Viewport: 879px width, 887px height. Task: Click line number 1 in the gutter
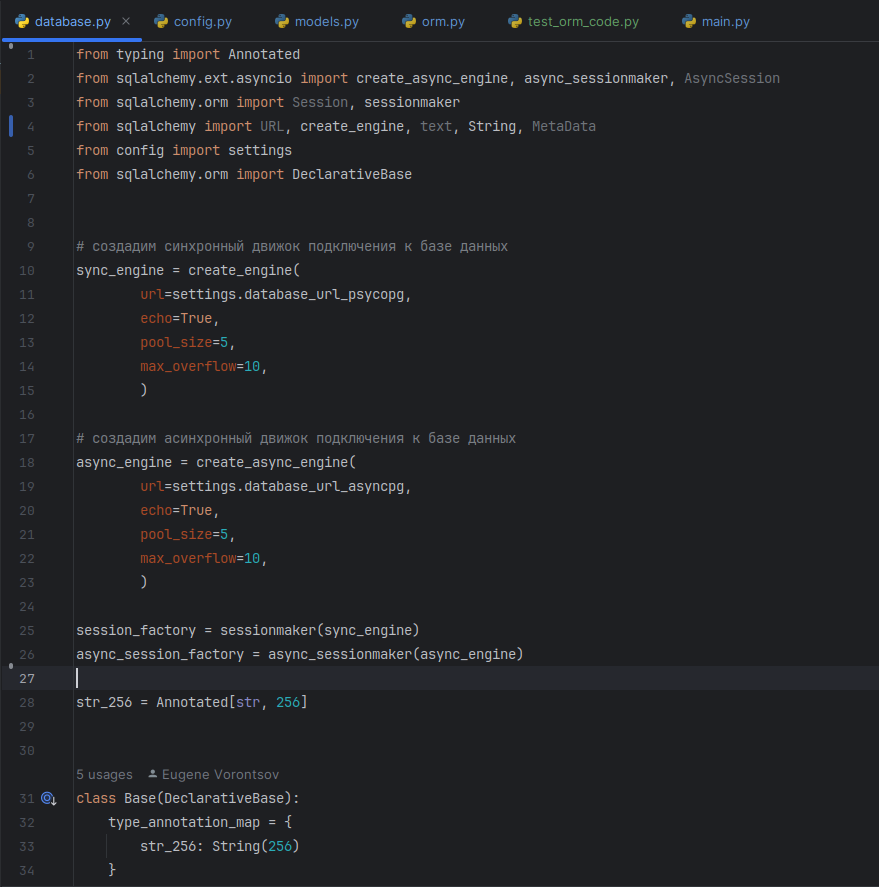coord(31,55)
